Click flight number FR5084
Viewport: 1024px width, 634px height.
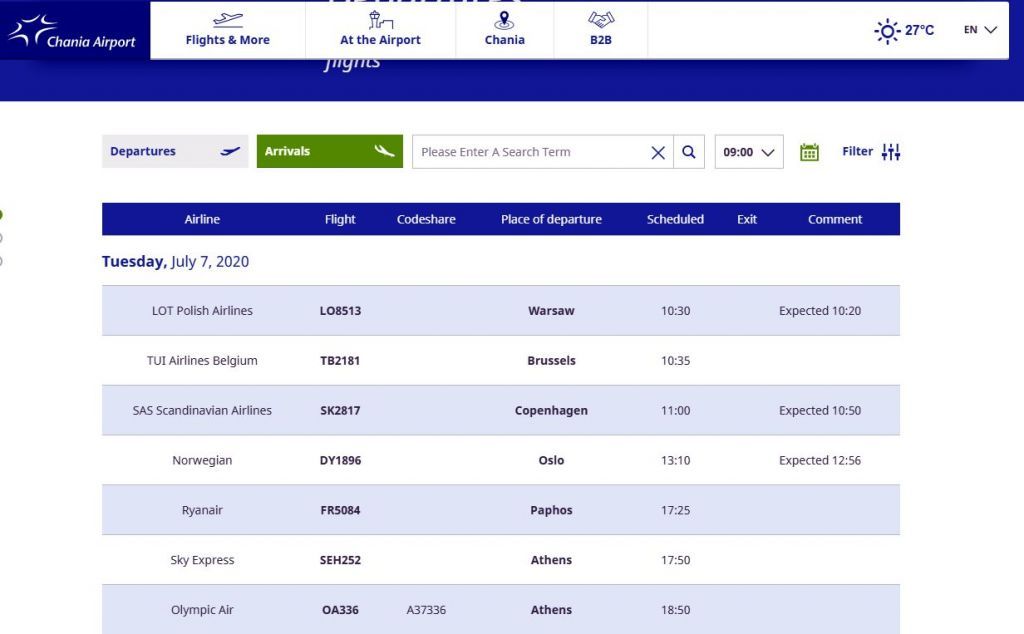(340, 510)
